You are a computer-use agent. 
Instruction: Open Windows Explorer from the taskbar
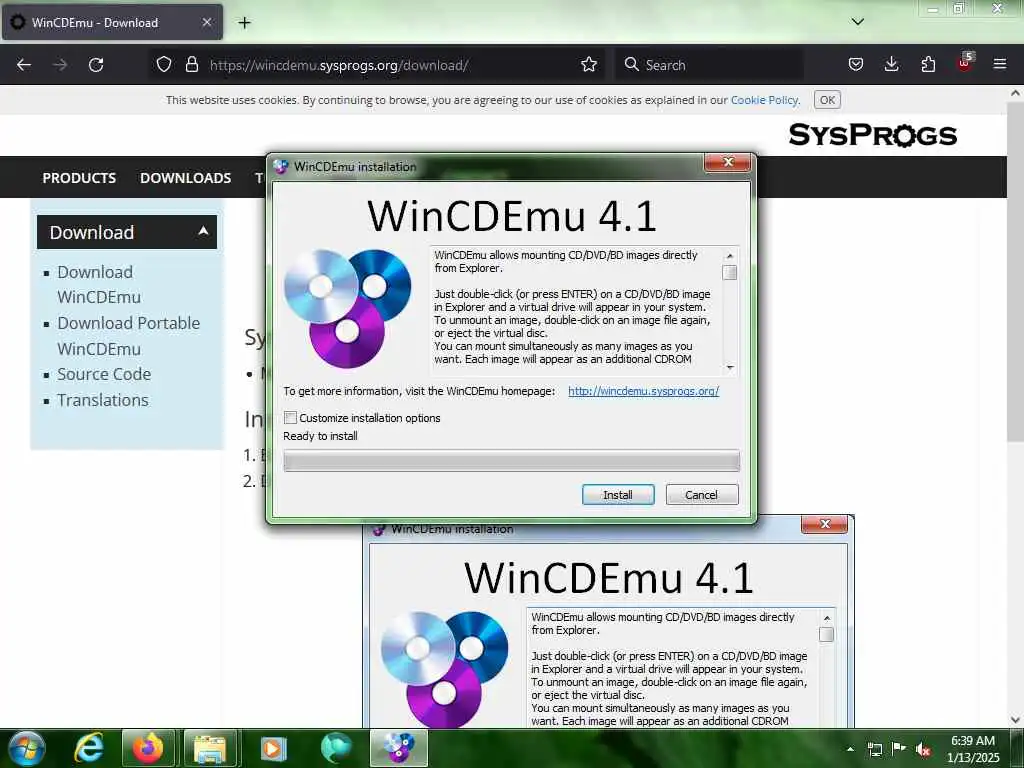(x=210, y=748)
